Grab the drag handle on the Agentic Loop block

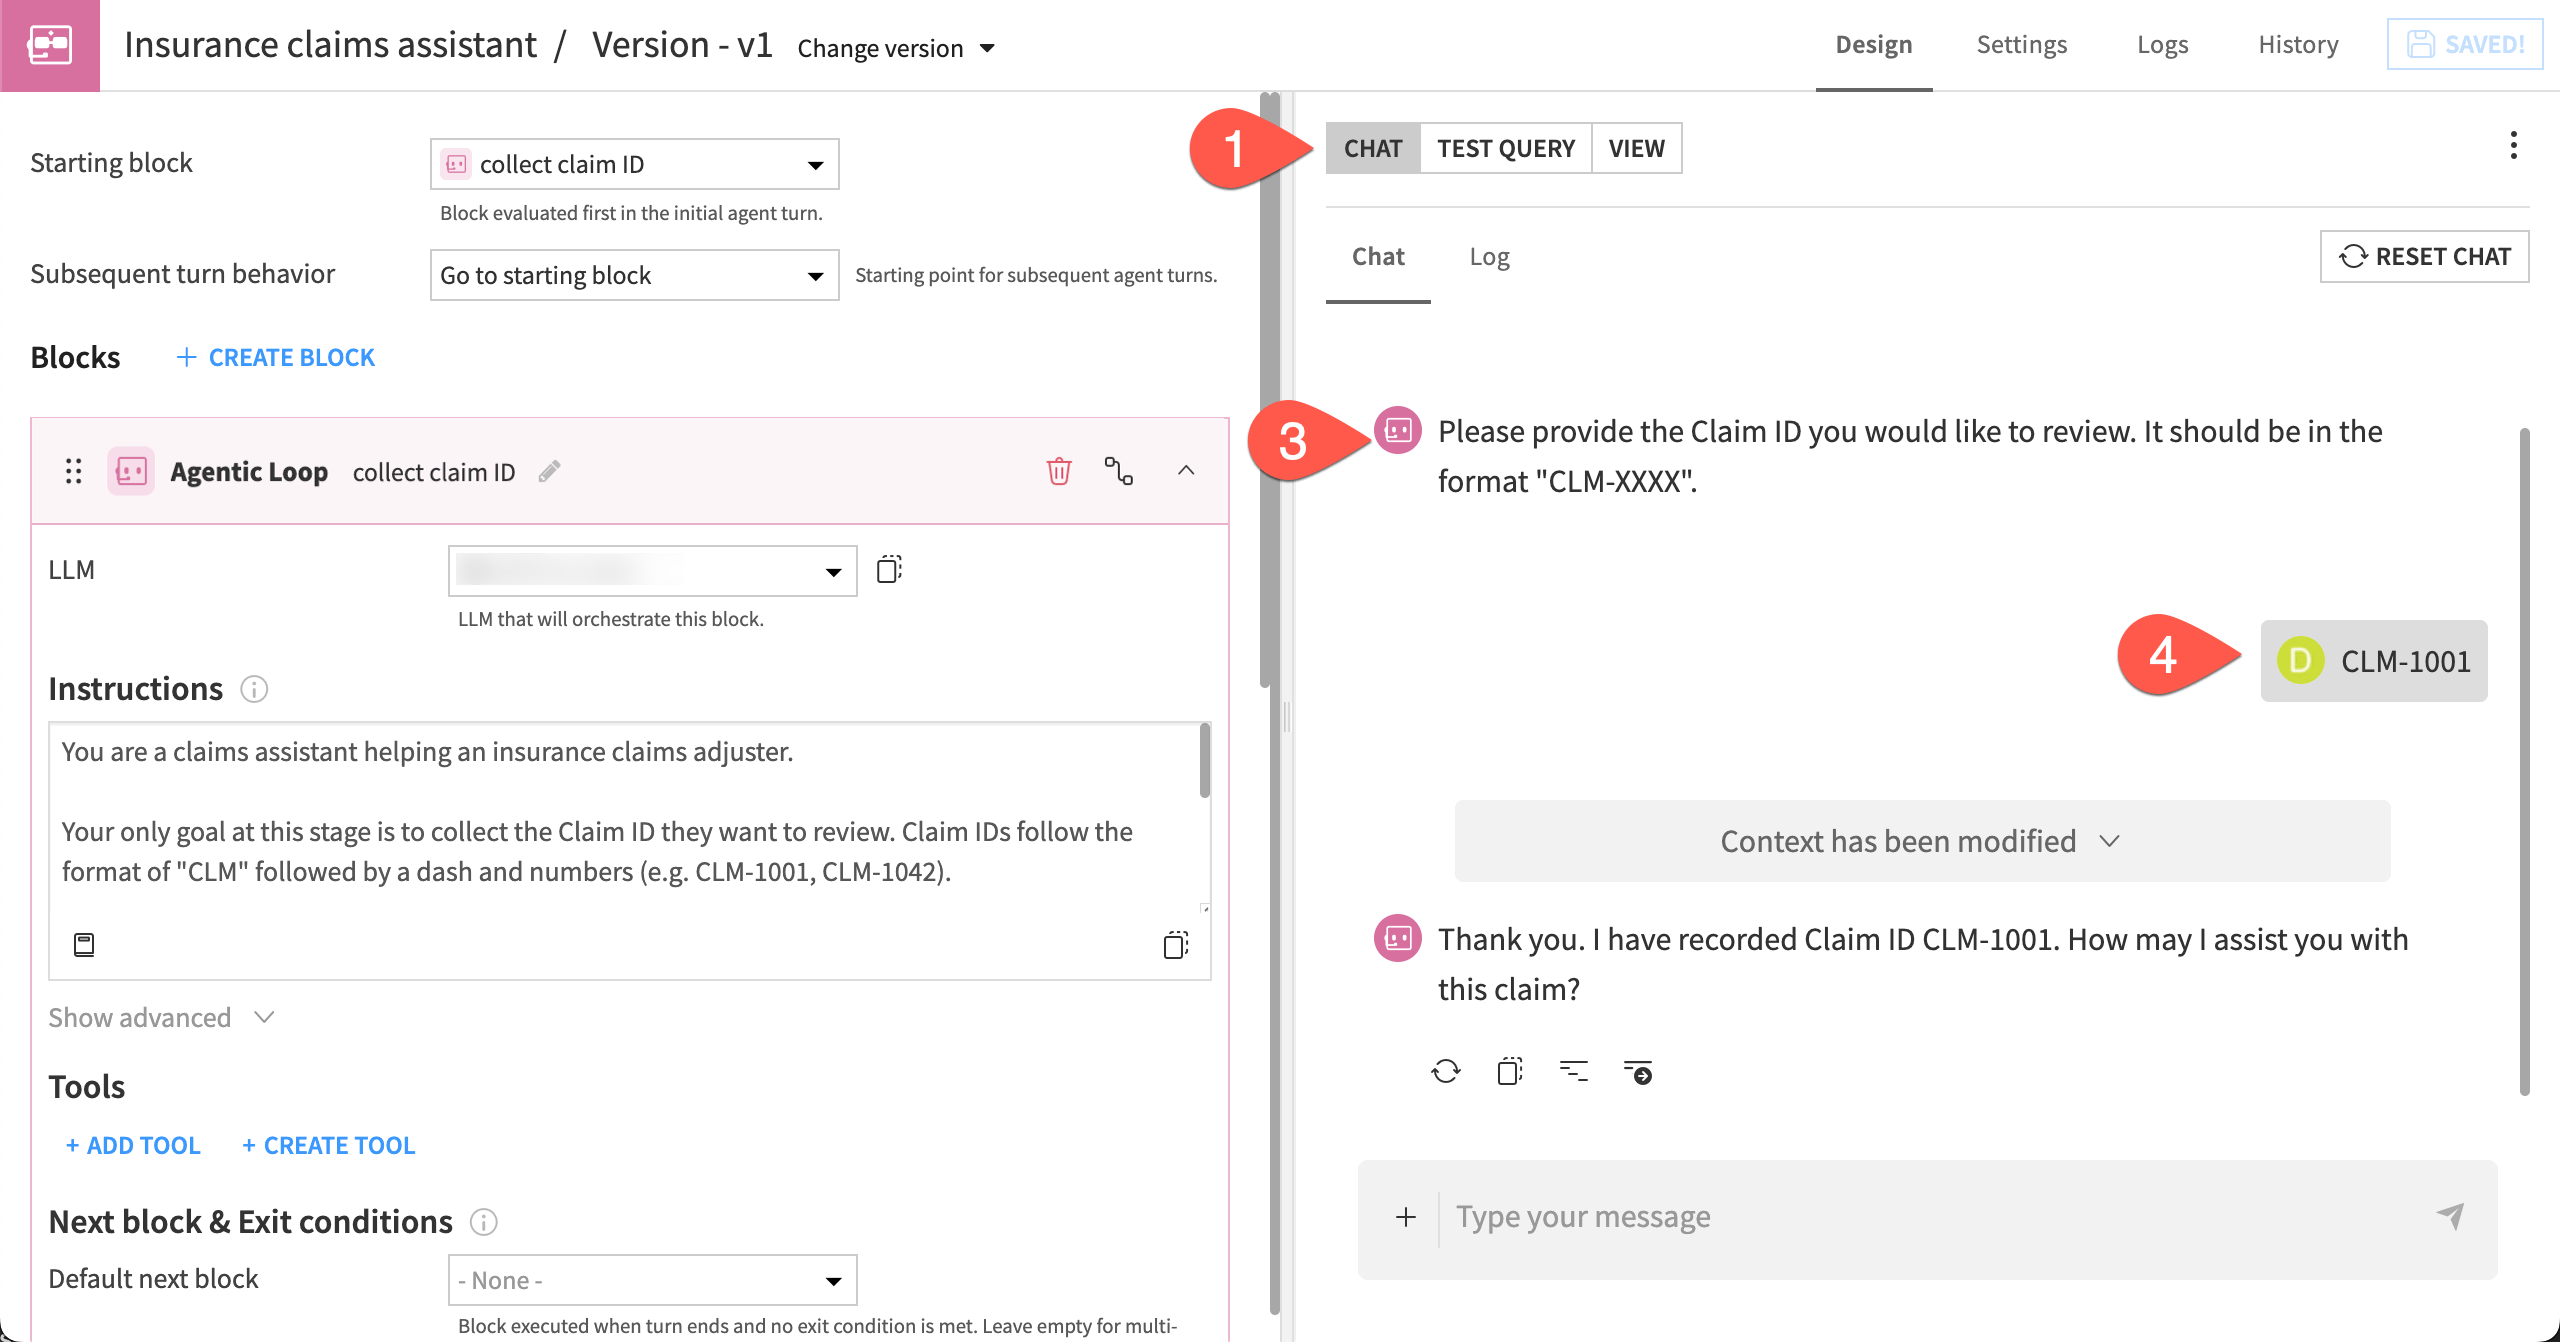[71, 471]
